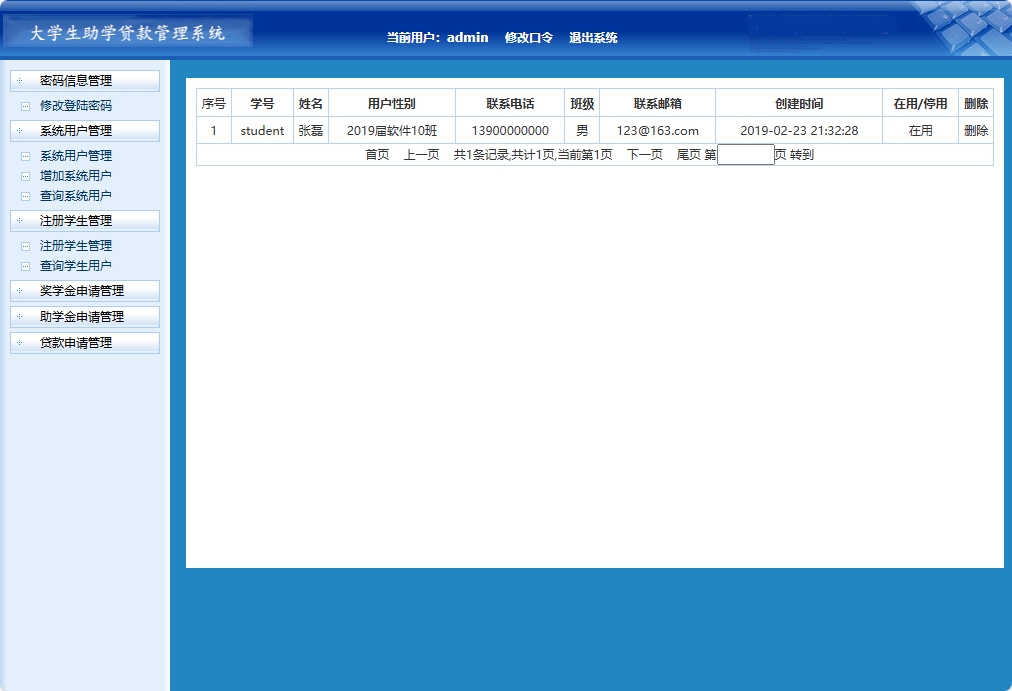Go to 首页 in the pagination bar
Image resolution: width=1012 pixels, height=691 pixels.
pos(375,154)
